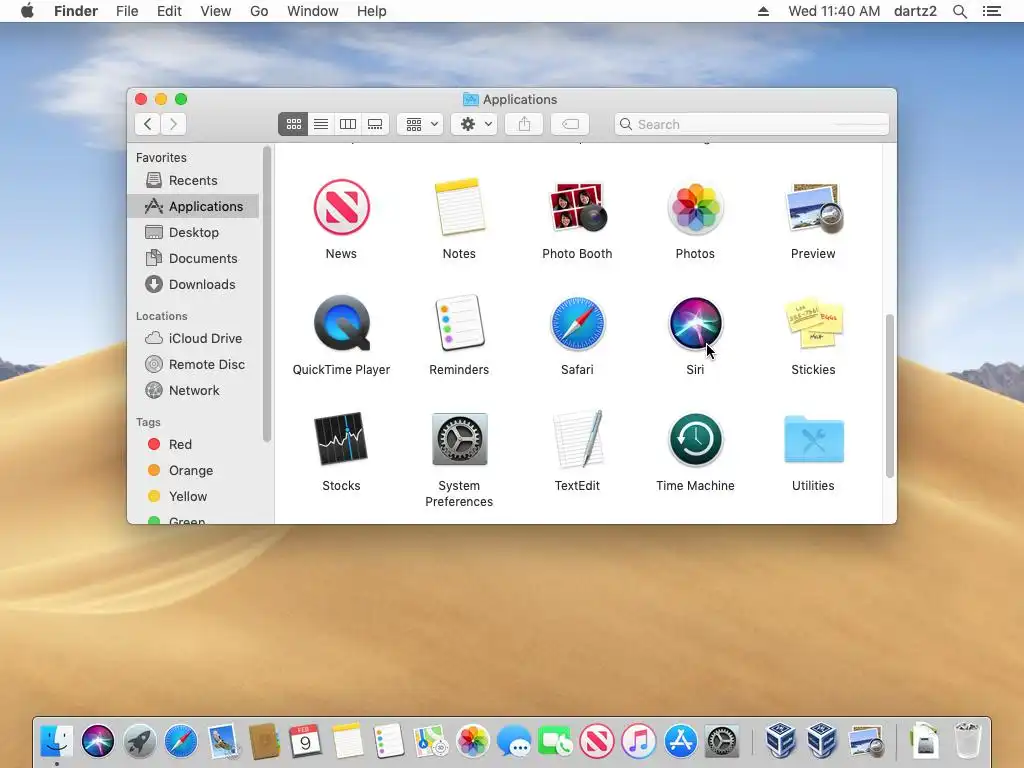This screenshot has width=1024, height=768.
Task: Click Finder icon in the Dock
Action: tap(57, 741)
